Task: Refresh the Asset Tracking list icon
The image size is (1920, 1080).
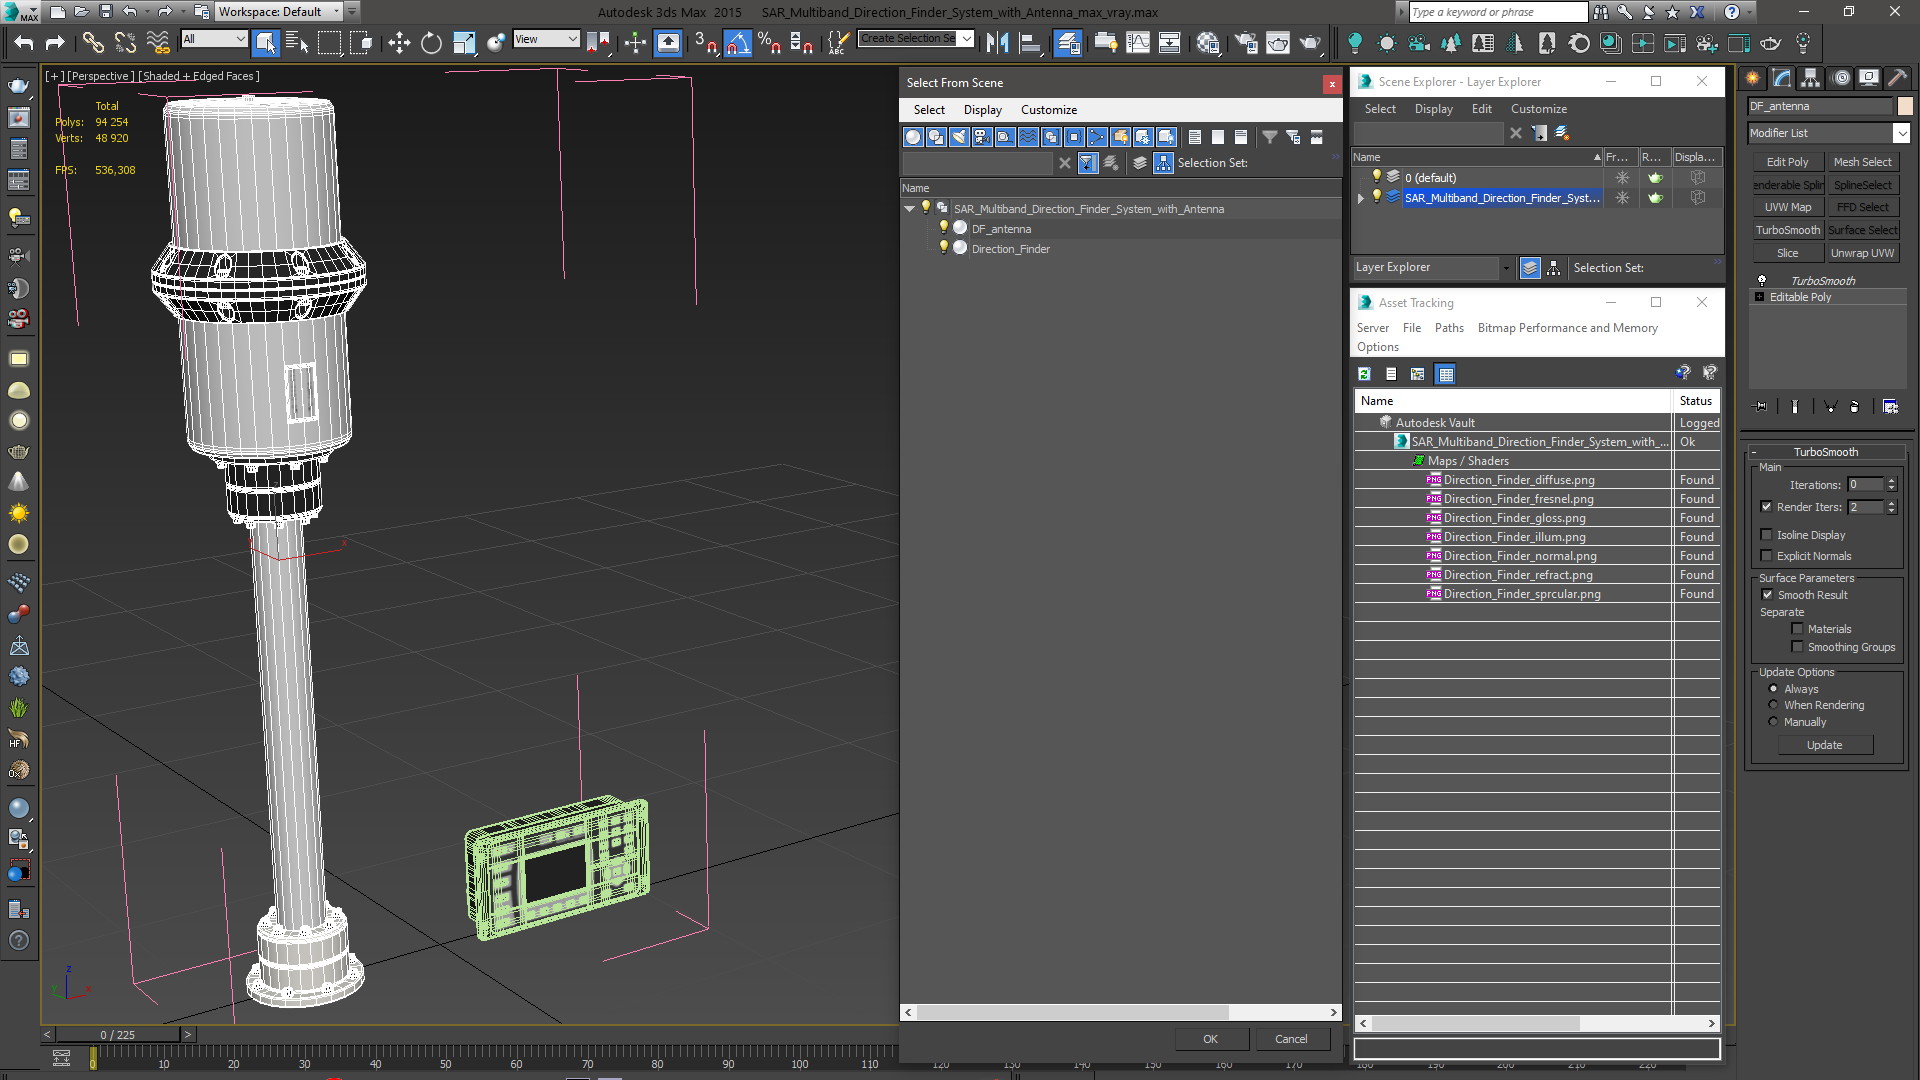Action: 1364,374
